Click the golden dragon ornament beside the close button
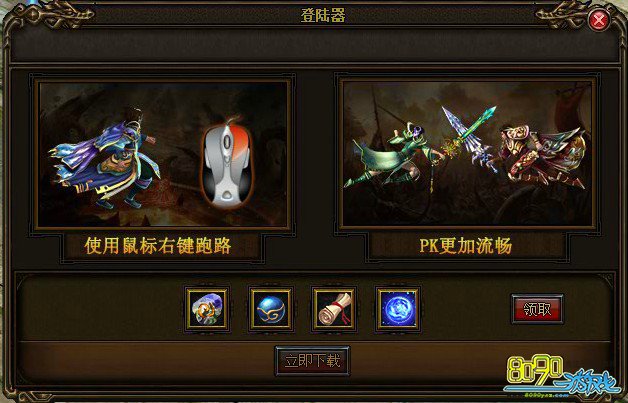This screenshot has width=628, height=403. (561, 16)
